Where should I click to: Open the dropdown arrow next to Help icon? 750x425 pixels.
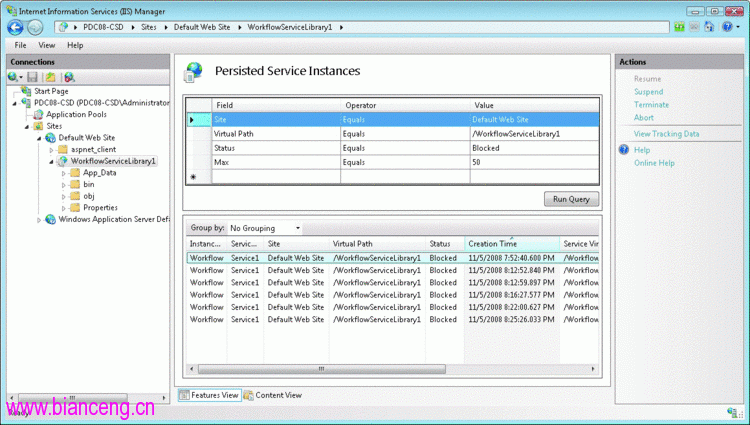click(x=738, y=27)
